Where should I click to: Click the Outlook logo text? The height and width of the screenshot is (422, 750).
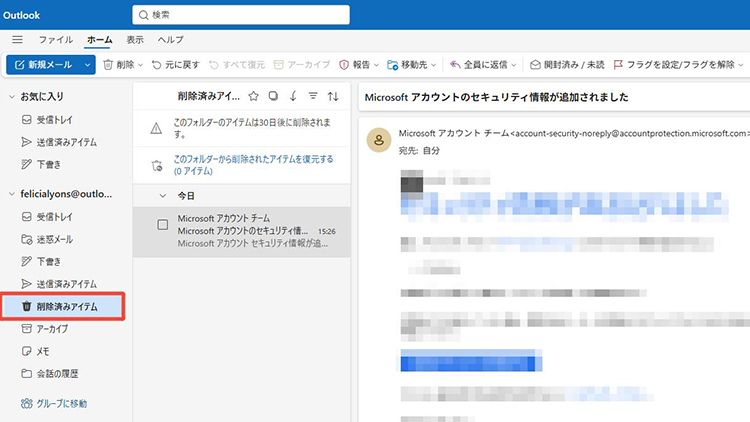tap(22, 15)
